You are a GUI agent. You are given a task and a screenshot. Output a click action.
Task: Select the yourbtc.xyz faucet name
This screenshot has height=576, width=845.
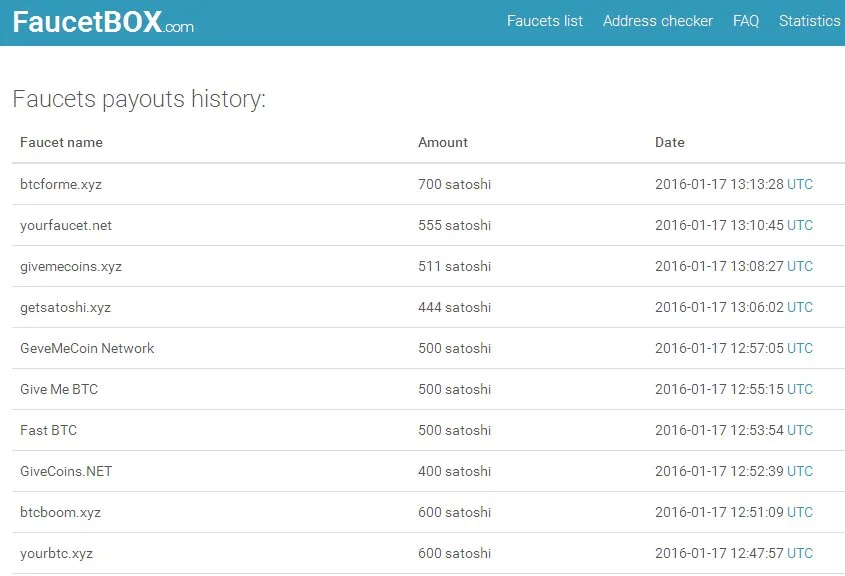tap(57, 553)
